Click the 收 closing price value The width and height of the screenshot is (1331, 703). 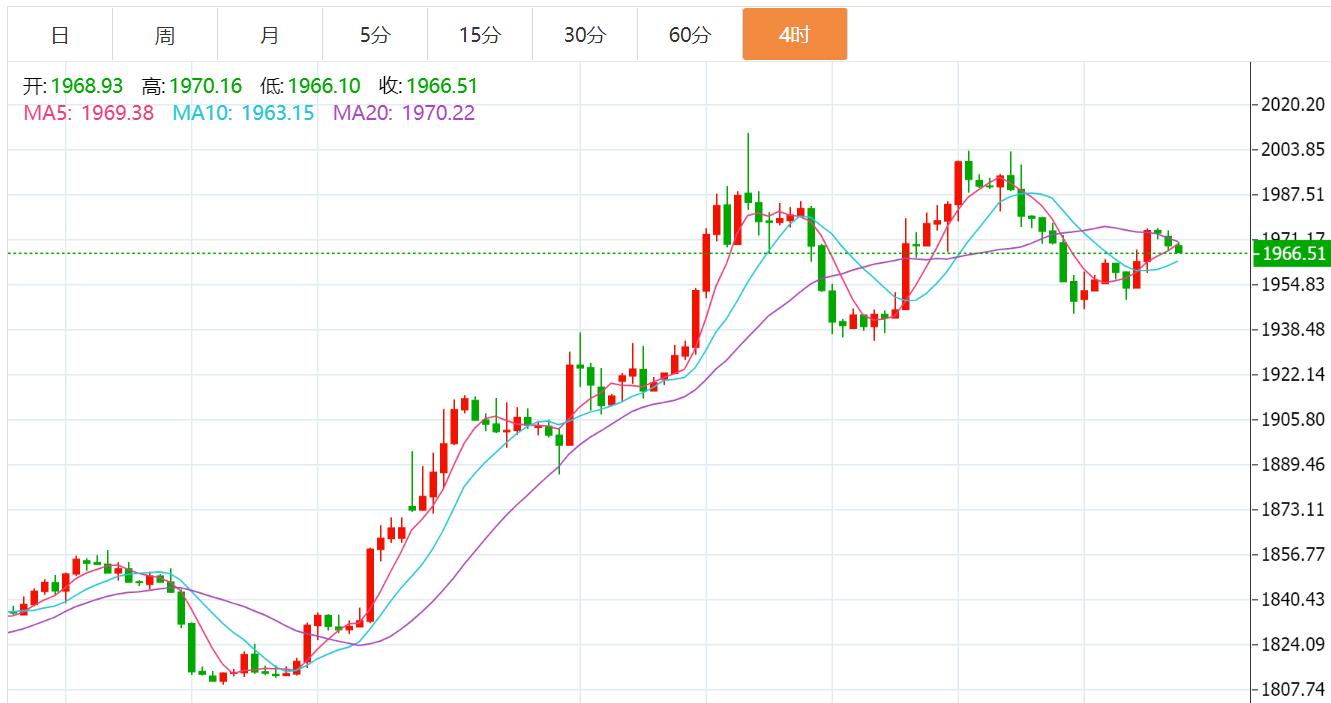pyautogui.click(x=442, y=87)
